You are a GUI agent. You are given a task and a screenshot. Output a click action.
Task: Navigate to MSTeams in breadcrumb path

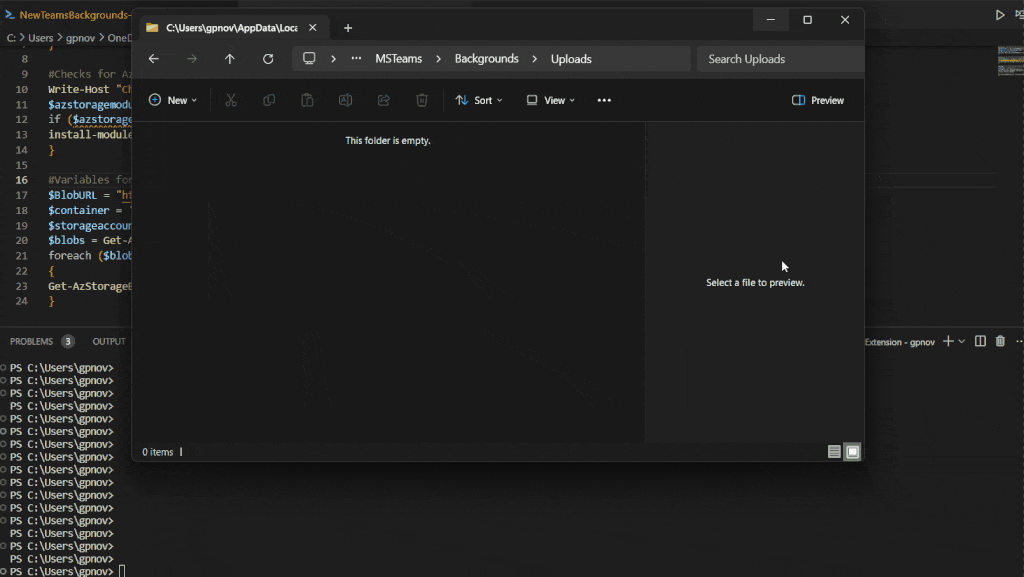click(398, 59)
